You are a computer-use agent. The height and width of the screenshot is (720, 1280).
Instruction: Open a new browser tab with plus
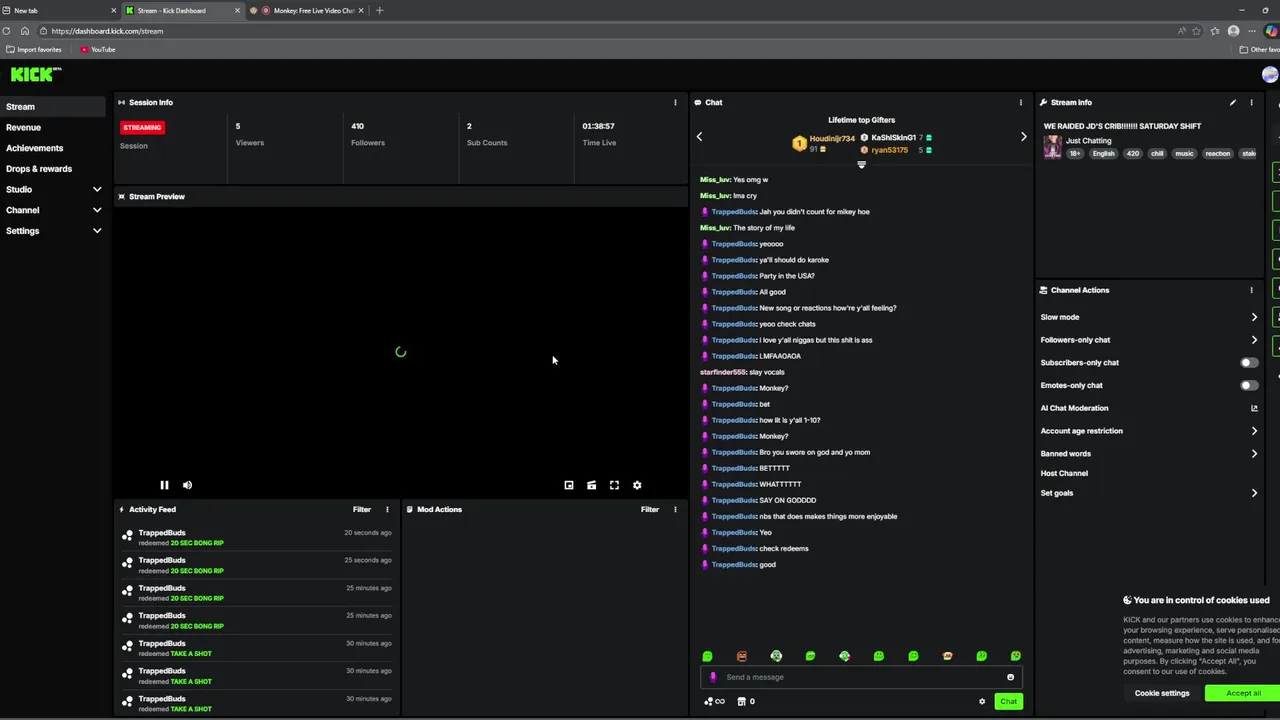coord(379,10)
